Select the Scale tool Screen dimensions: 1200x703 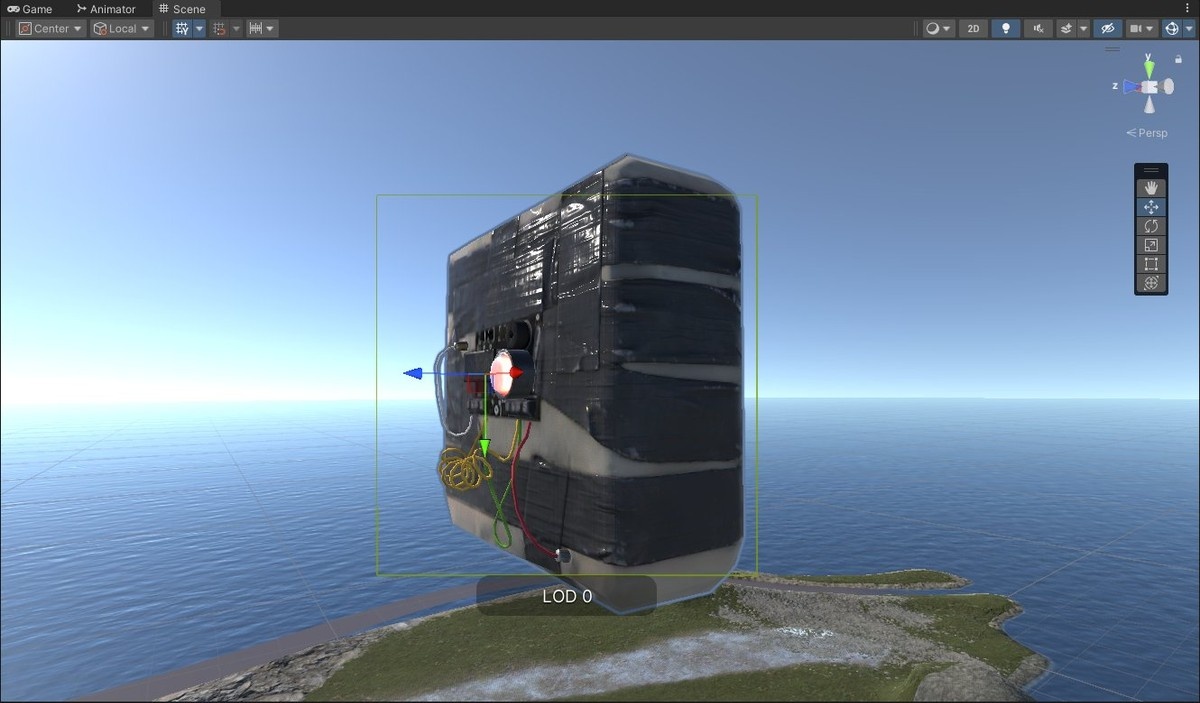[x=1151, y=245]
